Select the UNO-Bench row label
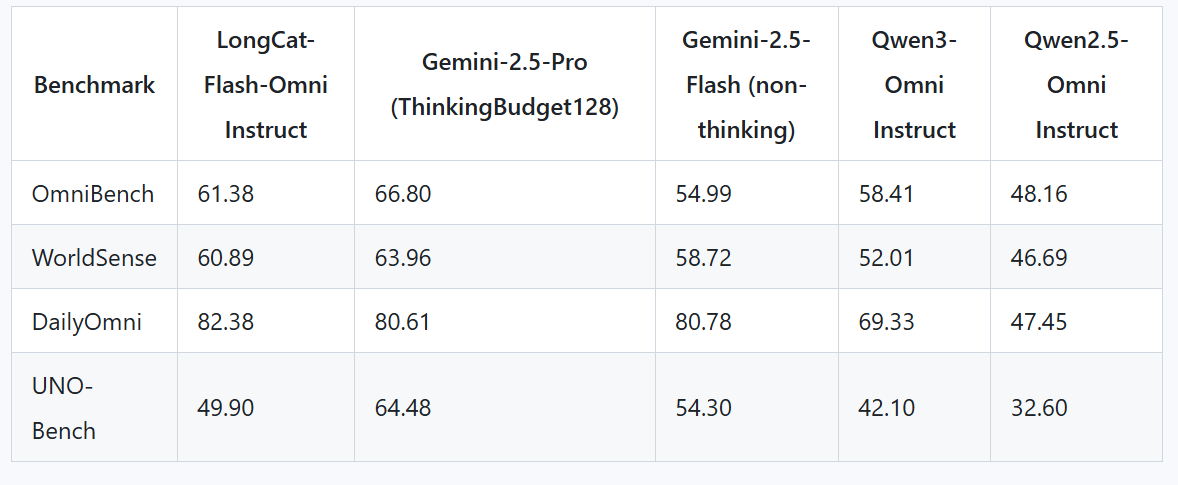1178x485 pixels. (64, 408)
